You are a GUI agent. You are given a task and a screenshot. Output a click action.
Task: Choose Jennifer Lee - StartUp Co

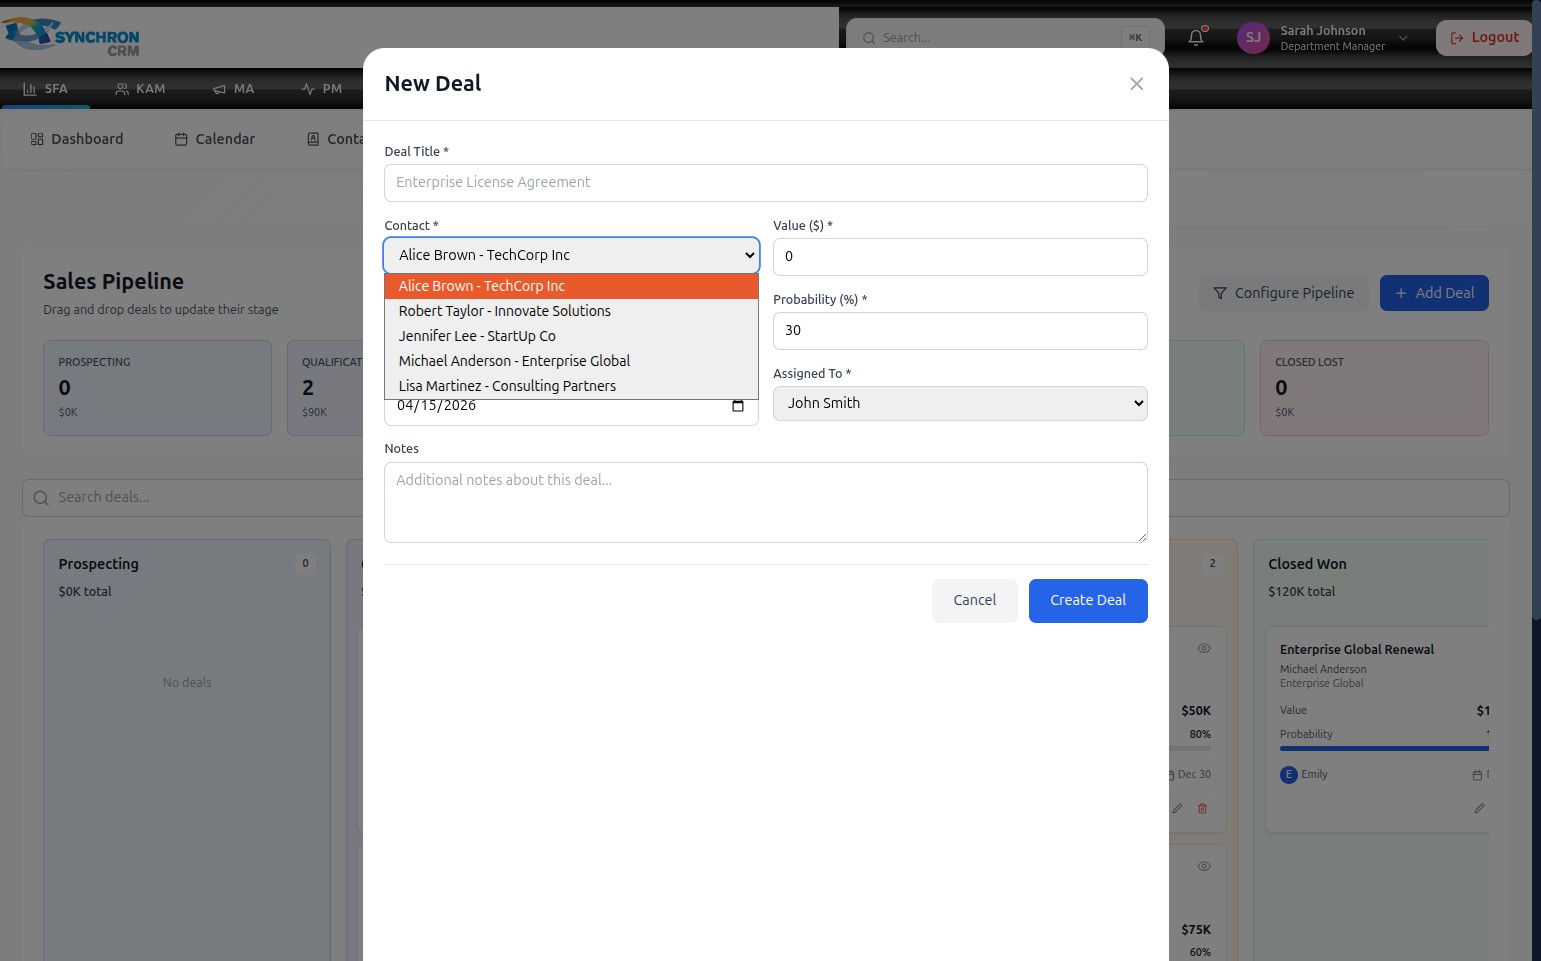click(x=571, y=336)
